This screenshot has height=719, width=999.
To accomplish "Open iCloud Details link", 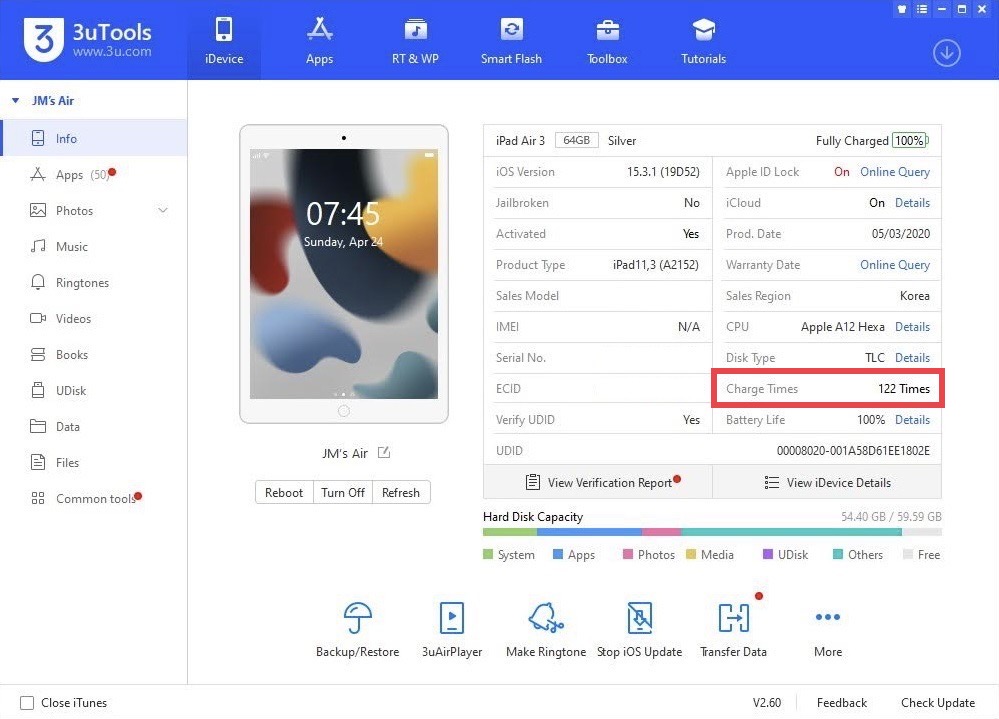I will coord(912,203).
